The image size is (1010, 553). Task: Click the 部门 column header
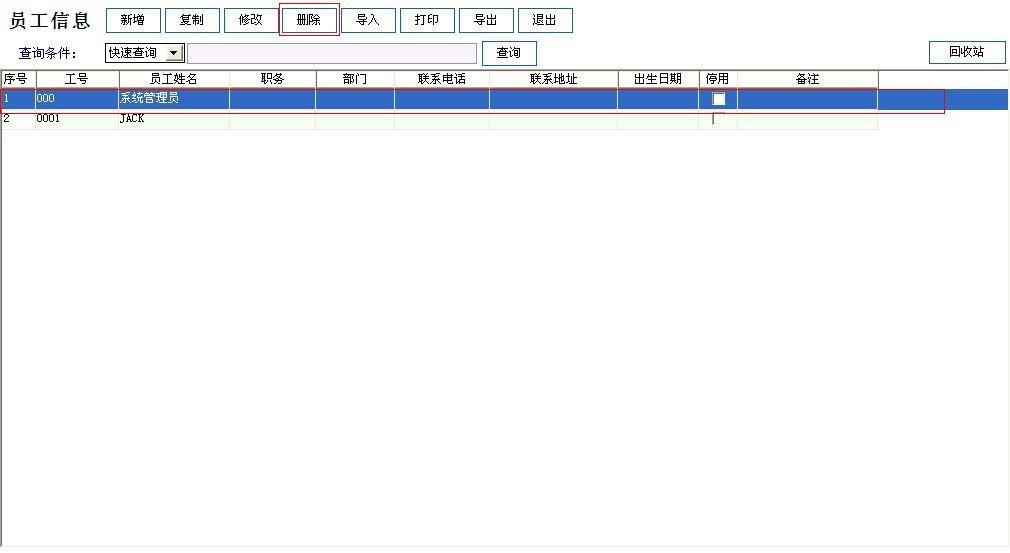355,79
